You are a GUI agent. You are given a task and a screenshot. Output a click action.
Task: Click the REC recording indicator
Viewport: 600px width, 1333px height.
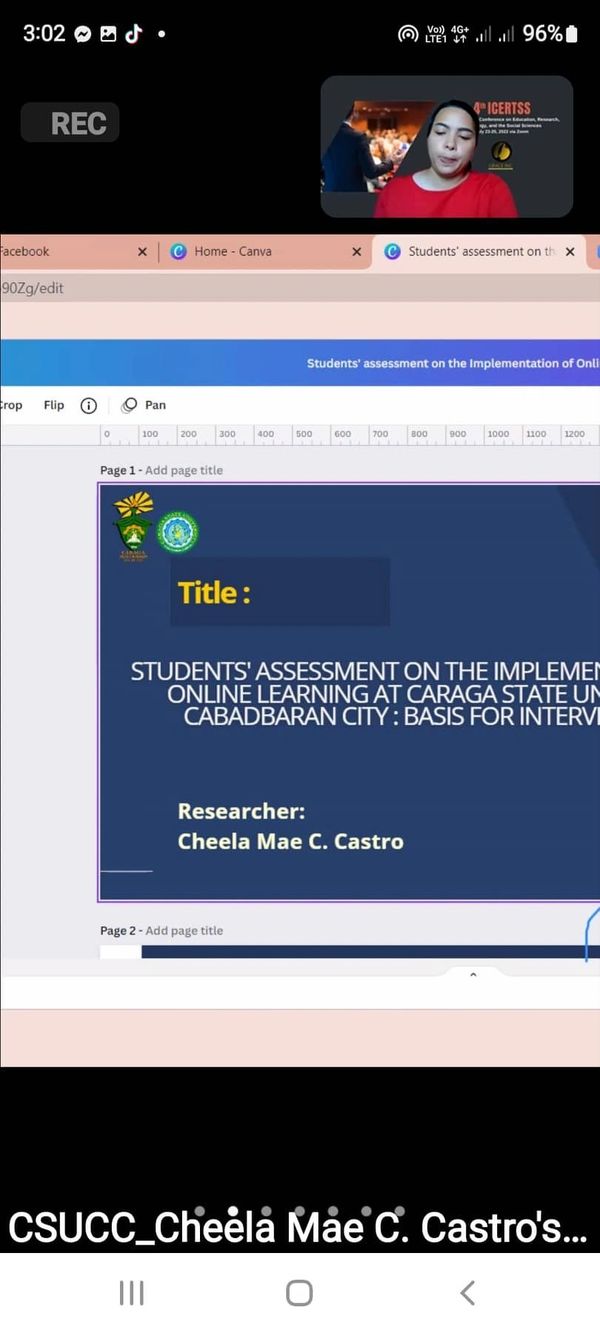[70, 123]
